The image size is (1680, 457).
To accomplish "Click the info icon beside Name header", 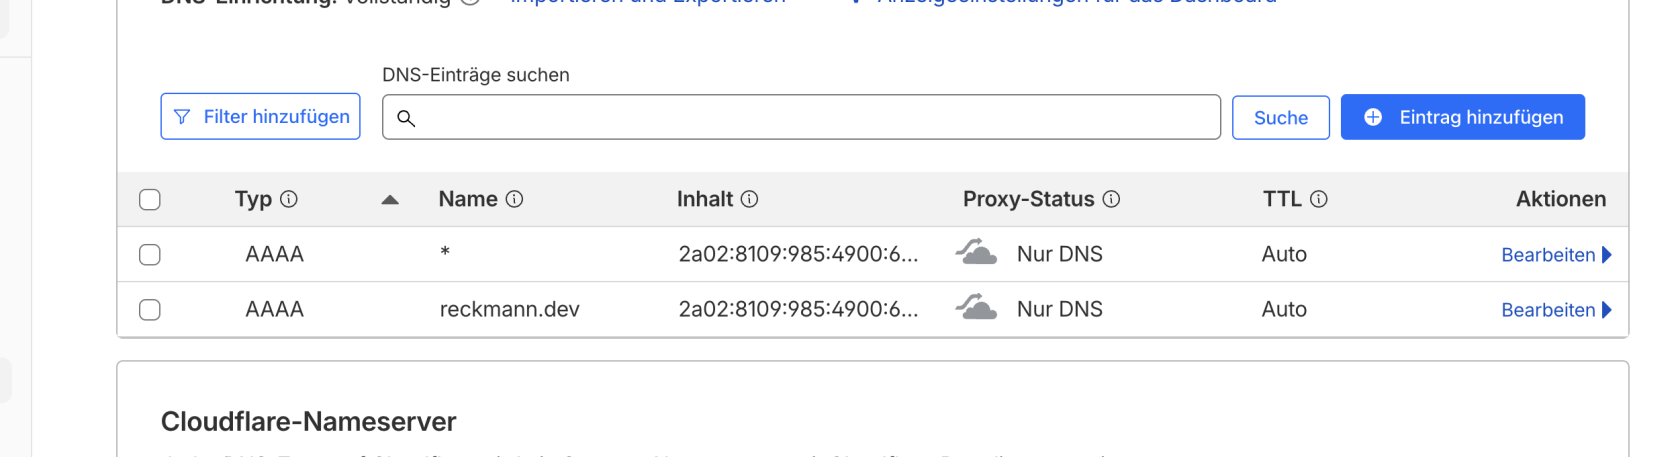I will click(x=514, y=199).
